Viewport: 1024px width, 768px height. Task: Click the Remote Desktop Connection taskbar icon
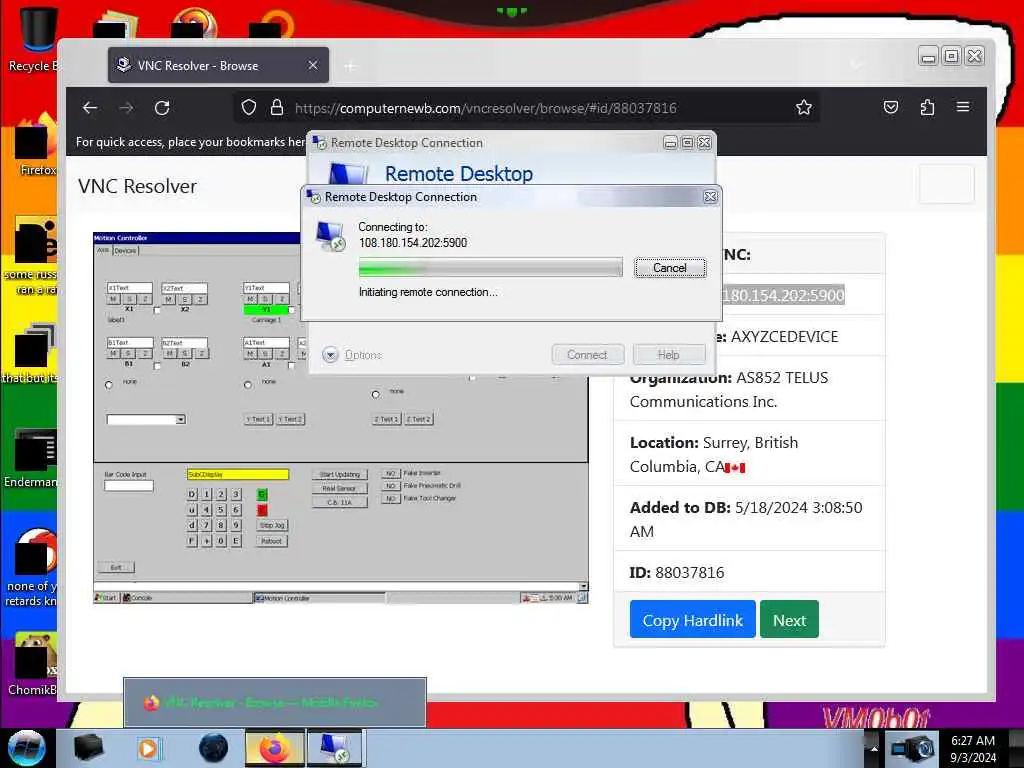(334, 748)
